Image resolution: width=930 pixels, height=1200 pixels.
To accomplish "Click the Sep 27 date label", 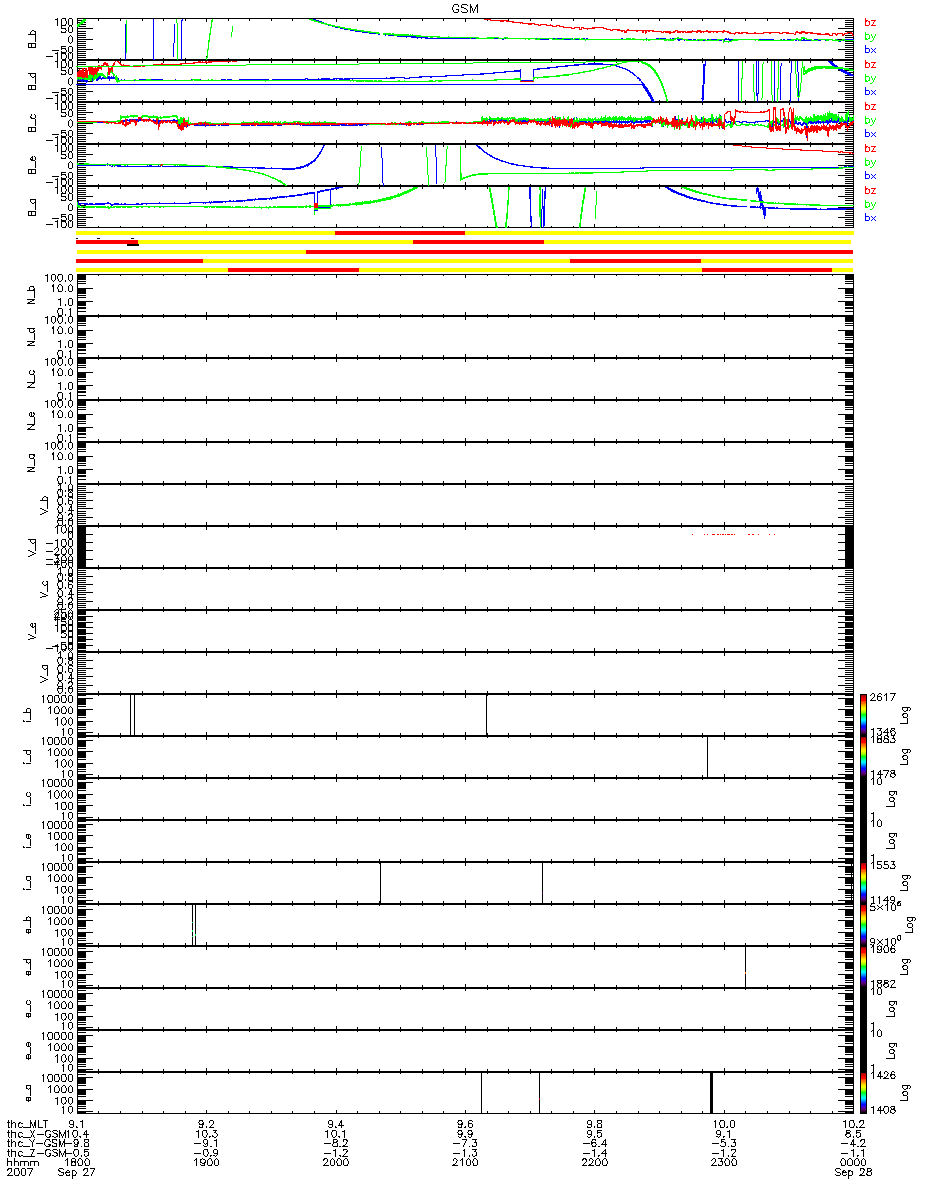I will pos(76,1173).
